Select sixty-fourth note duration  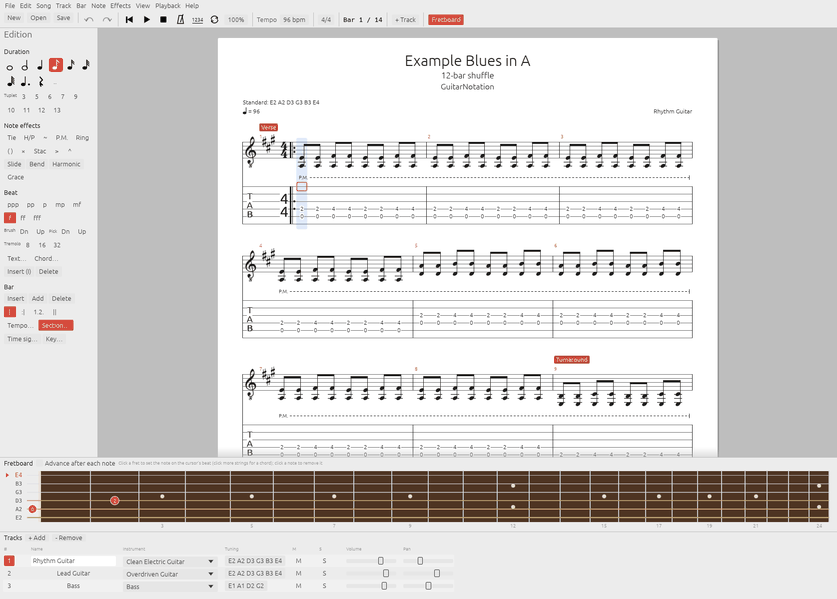tap(10, 82)
